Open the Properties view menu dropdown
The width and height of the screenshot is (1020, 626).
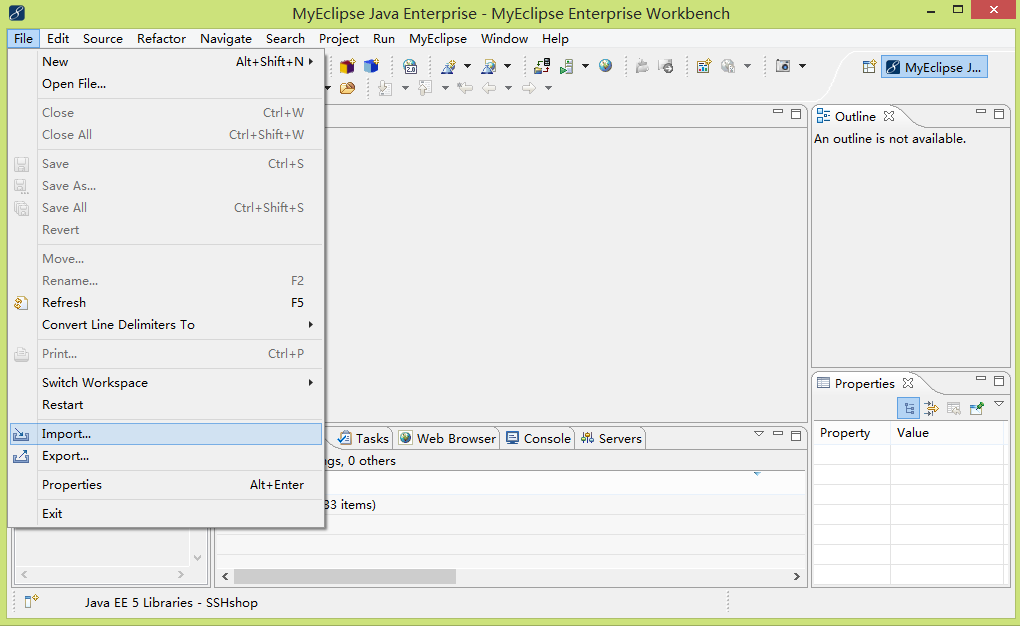pos(999,404)
